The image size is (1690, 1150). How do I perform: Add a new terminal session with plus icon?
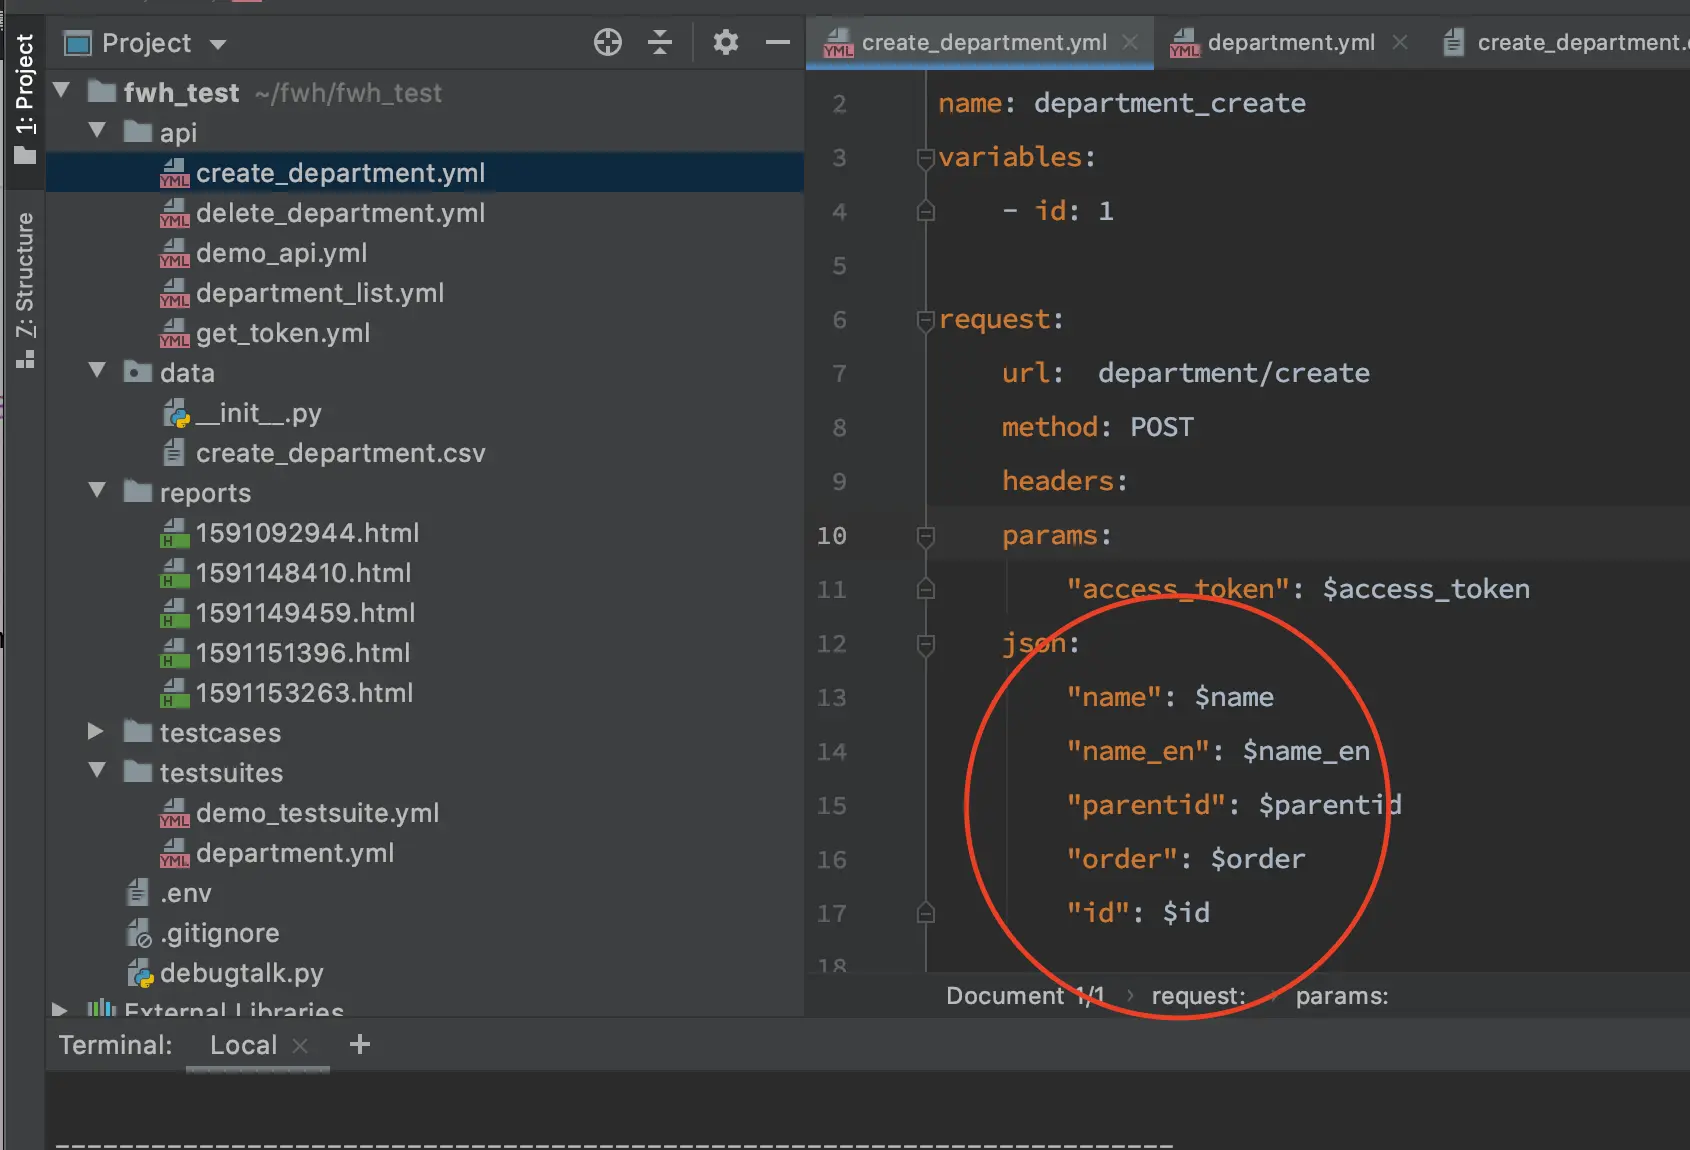[360, 1045]
